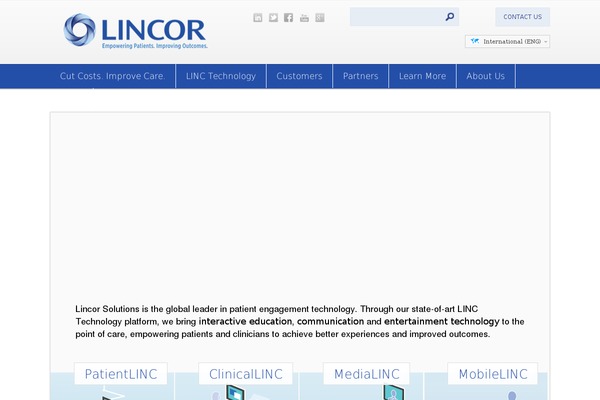Open the Learn More menu item
Screen dimensions: 600x400
(422, 76)
